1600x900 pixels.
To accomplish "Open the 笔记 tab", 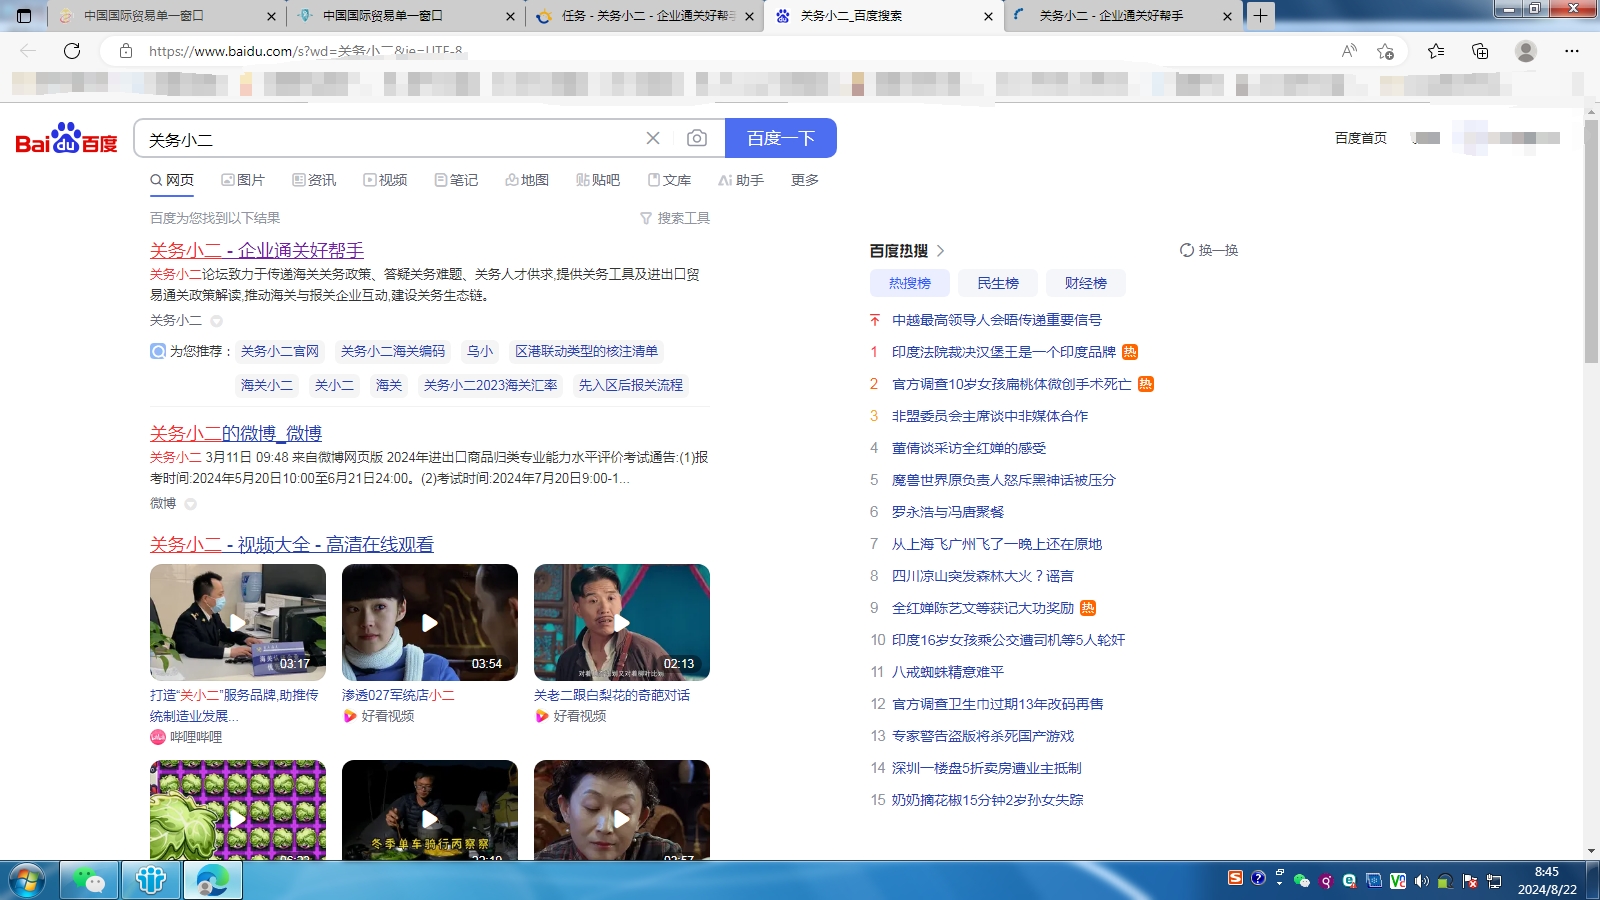I will click(x=456, y=180).
